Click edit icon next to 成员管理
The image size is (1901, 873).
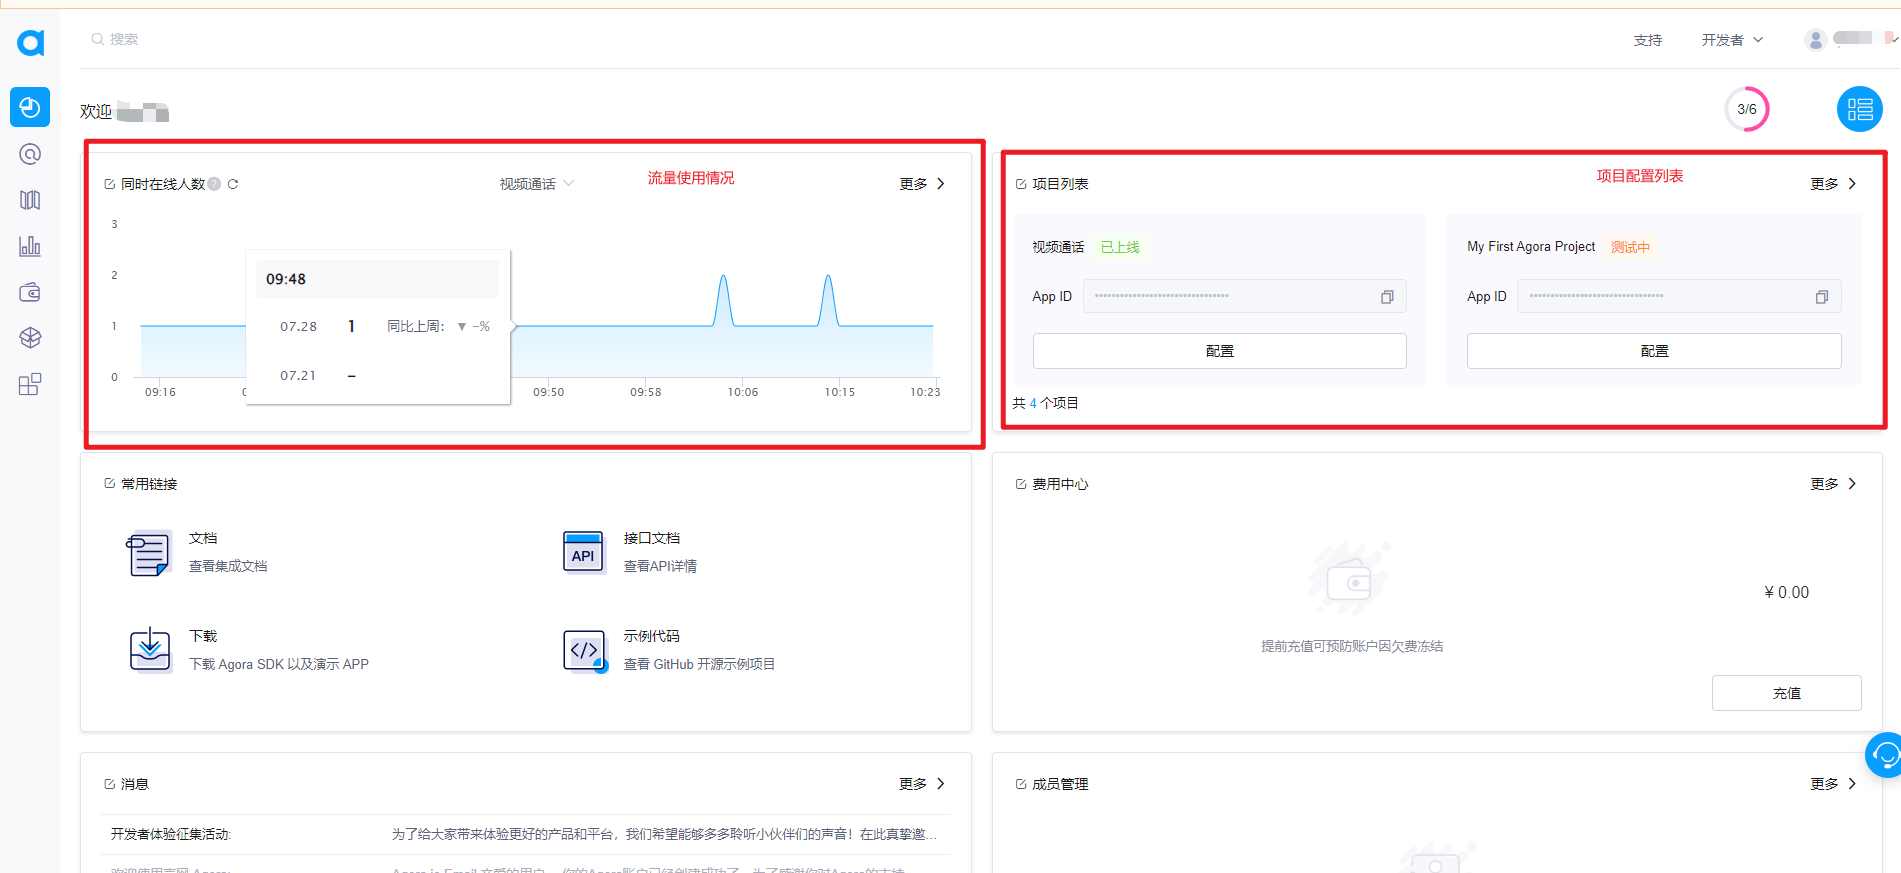(x=1020, y=784)
